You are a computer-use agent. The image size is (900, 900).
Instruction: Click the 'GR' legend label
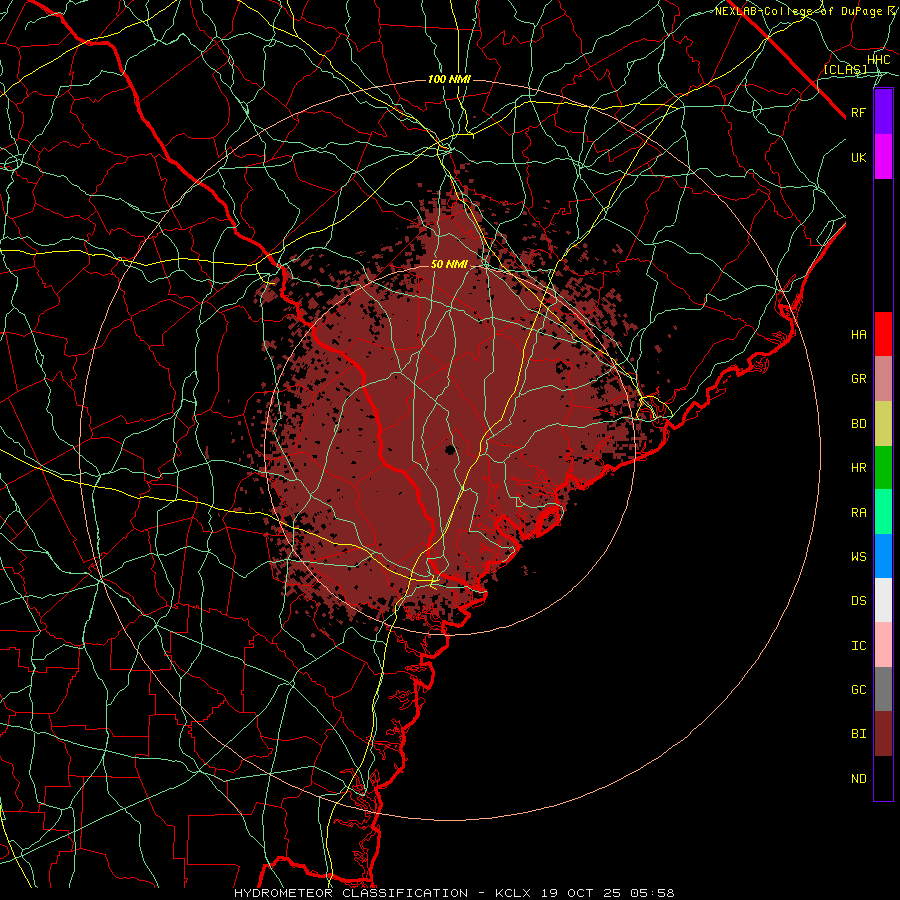(858, 379)
